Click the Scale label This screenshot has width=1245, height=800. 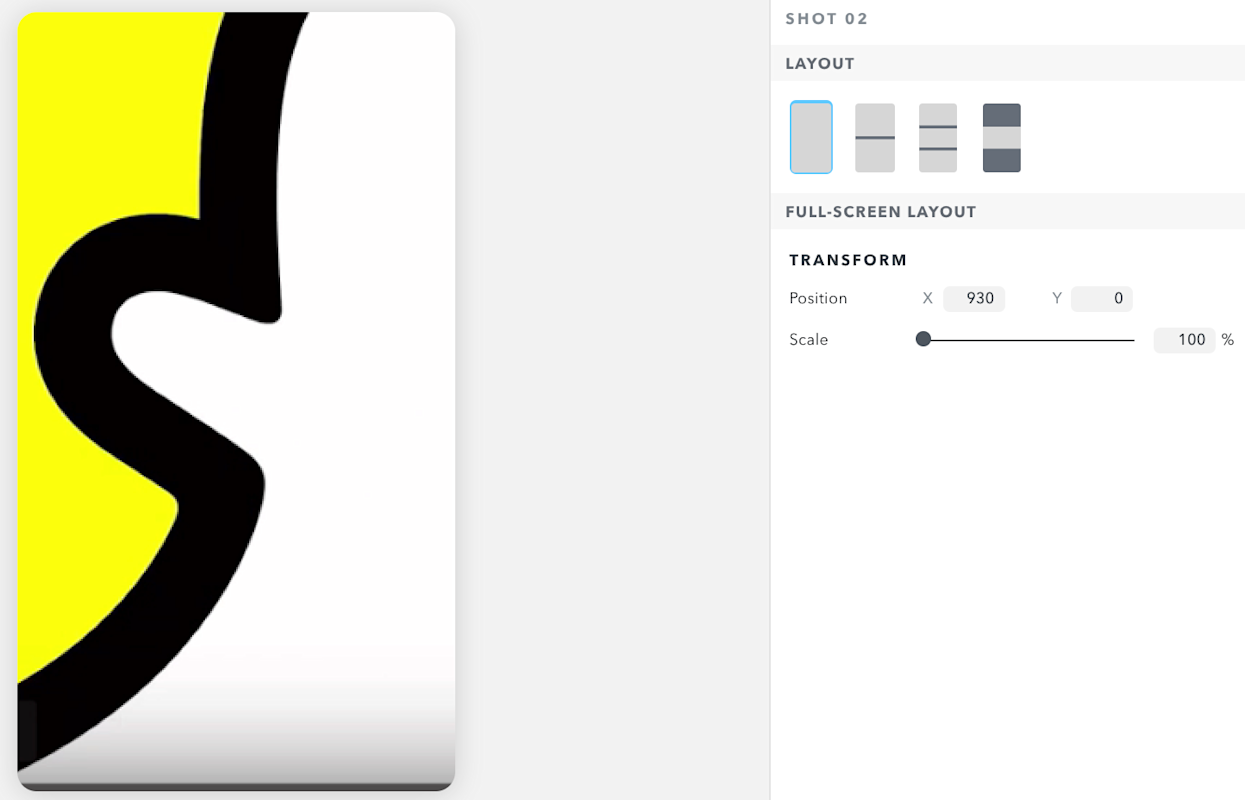[x=809, y=340]
